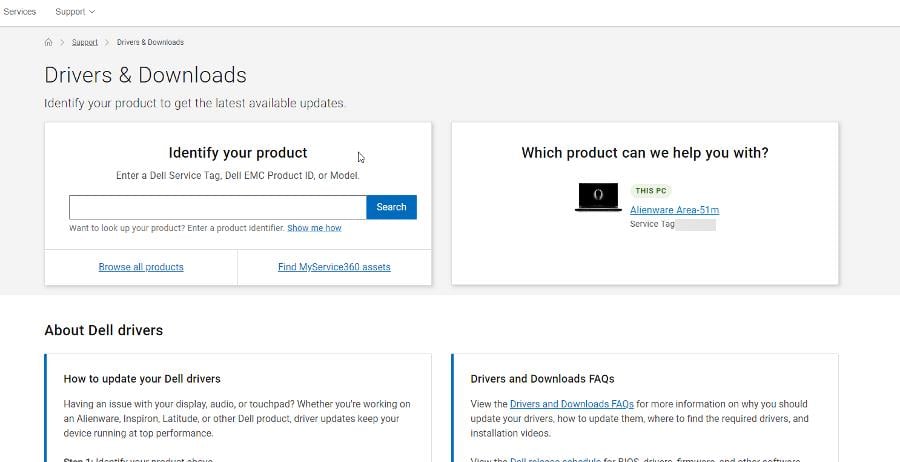The height and width of the screenshot is (462, 900).
Task: Click the Support breadcrumb link
Action: pyautogui.click(x=84, y=42)
